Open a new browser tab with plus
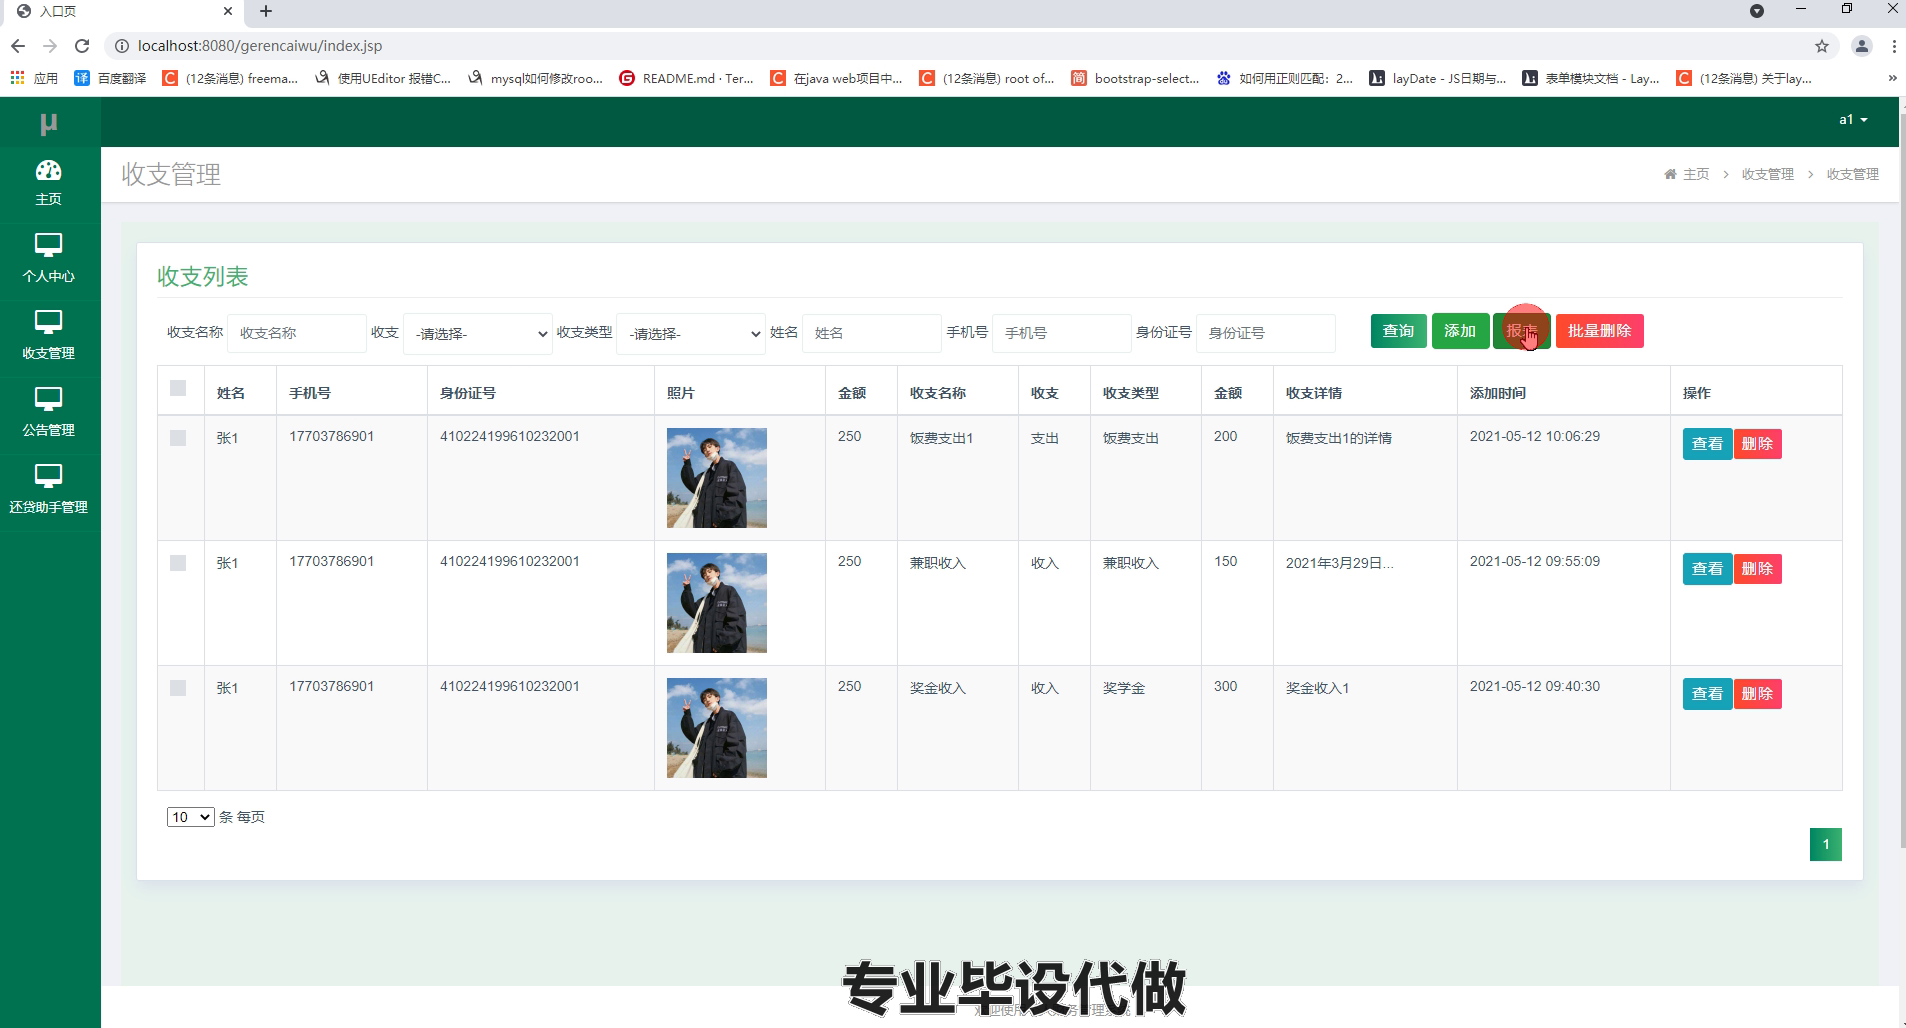This screenshot has height=1028, width=1906. 265,12
